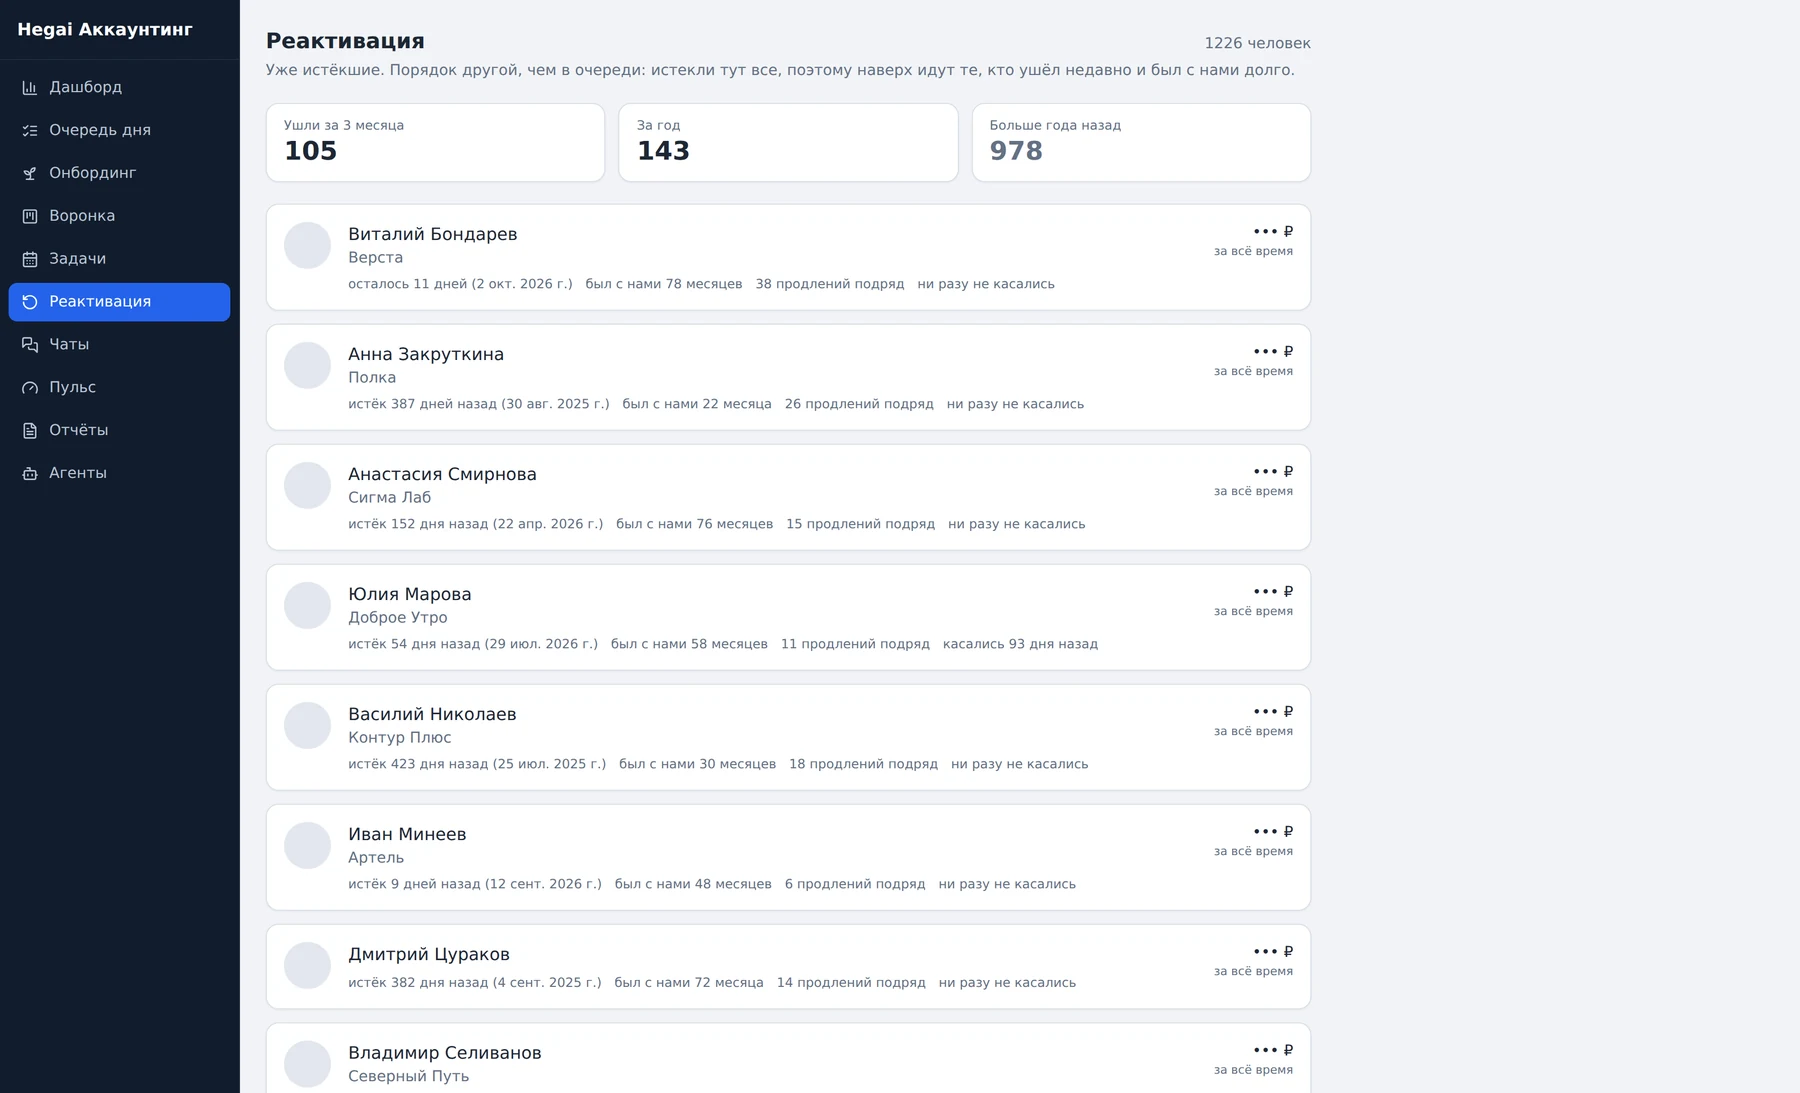
Task: Switch to Чаты section
Action: (x=119, y=345)
